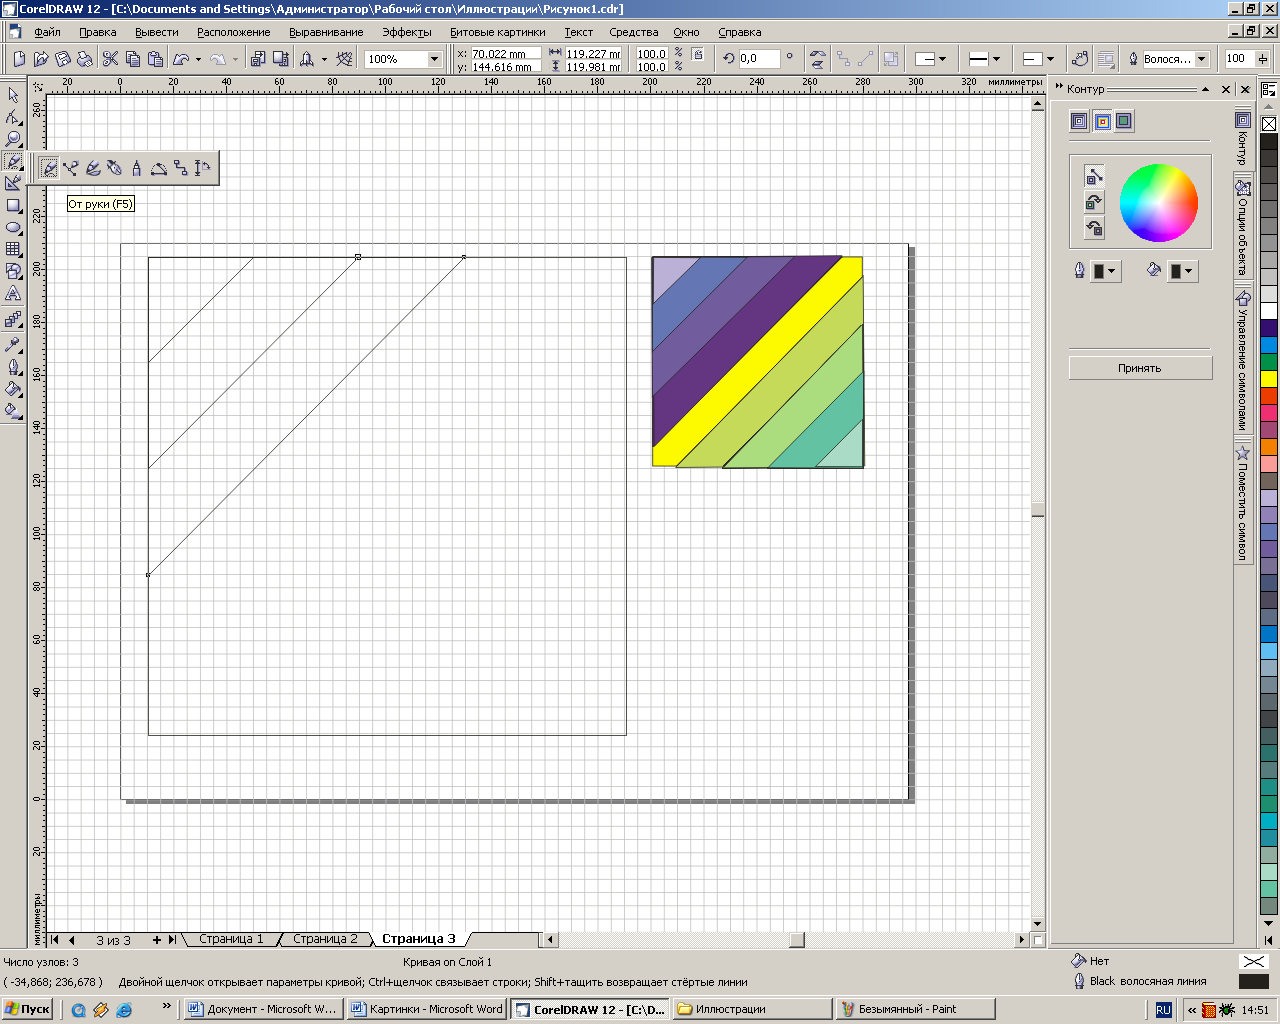Click the Import toolbar icon

click(x=258, y=59)
